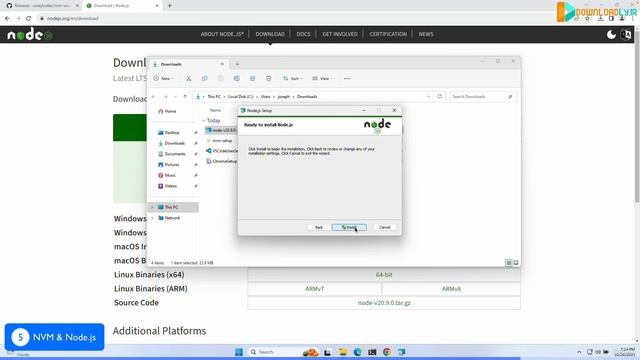Switch to details view icon in File Explorer status bar
640x360 pixels.
(x=509, y=263)
